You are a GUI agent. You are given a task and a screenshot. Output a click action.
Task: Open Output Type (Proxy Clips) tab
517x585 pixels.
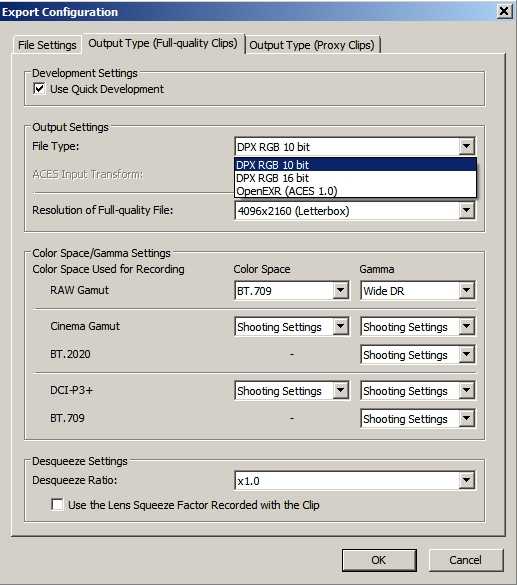click(312, 45)
